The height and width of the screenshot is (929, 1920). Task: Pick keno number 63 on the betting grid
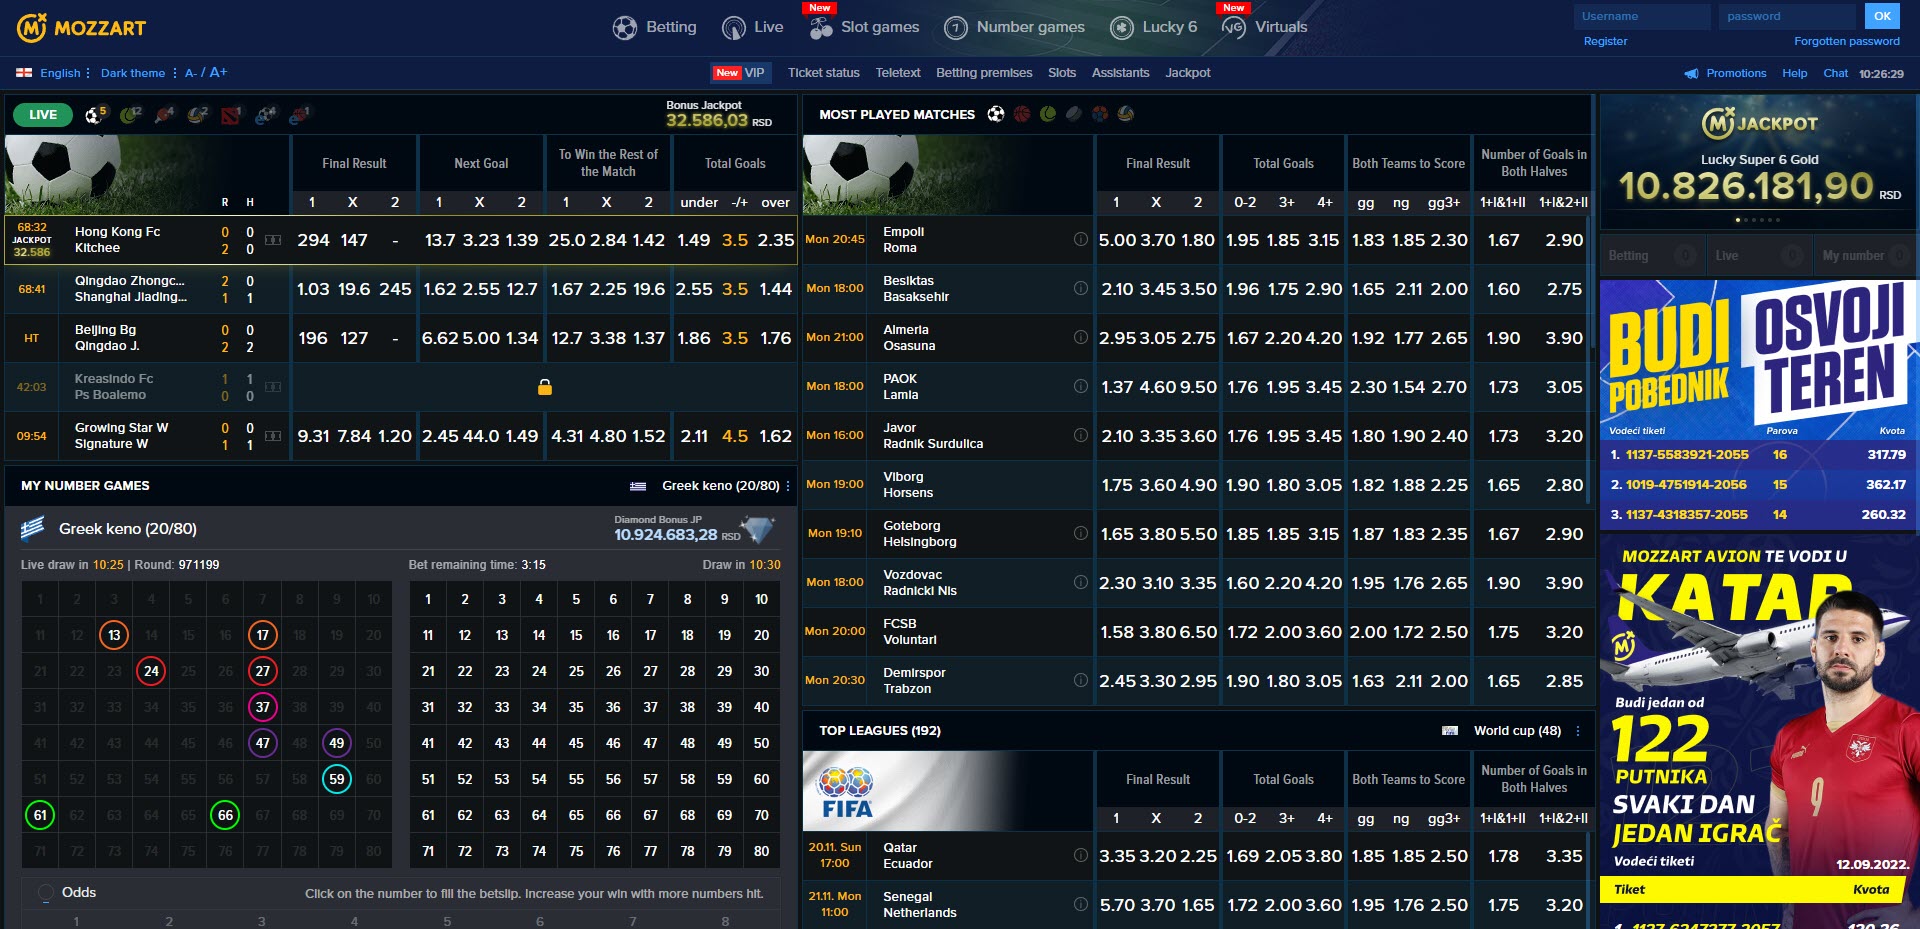502,815
